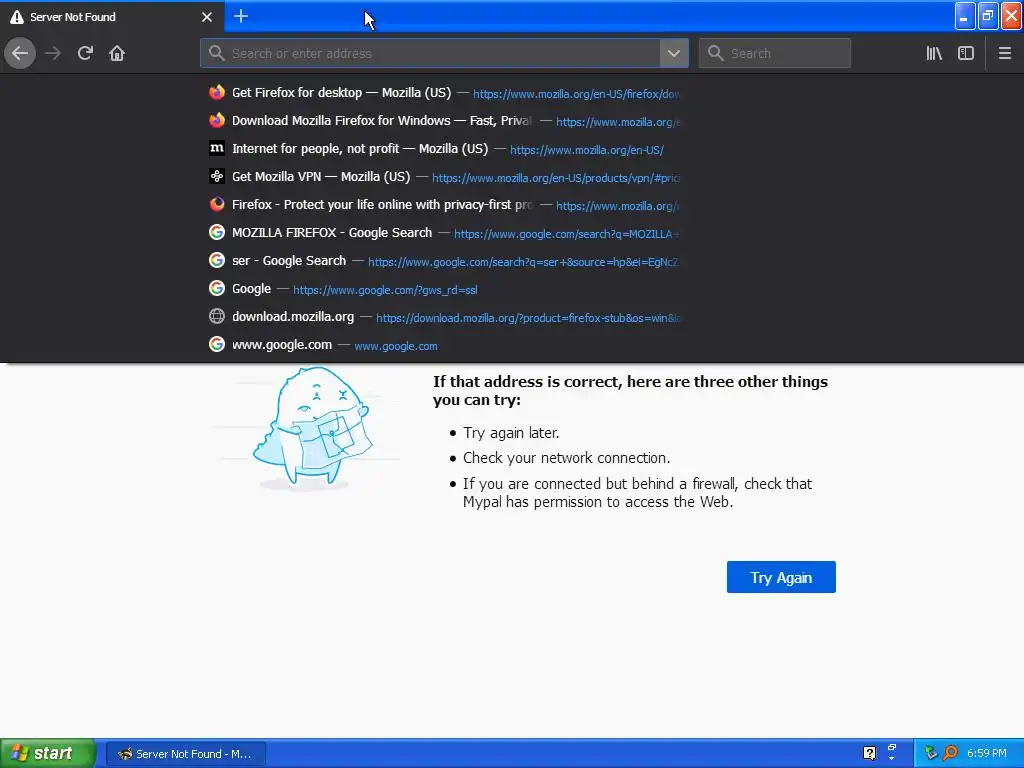Reload the current page
The image size is (1024, 768).
pyautogui.click(x=85, y=53)
